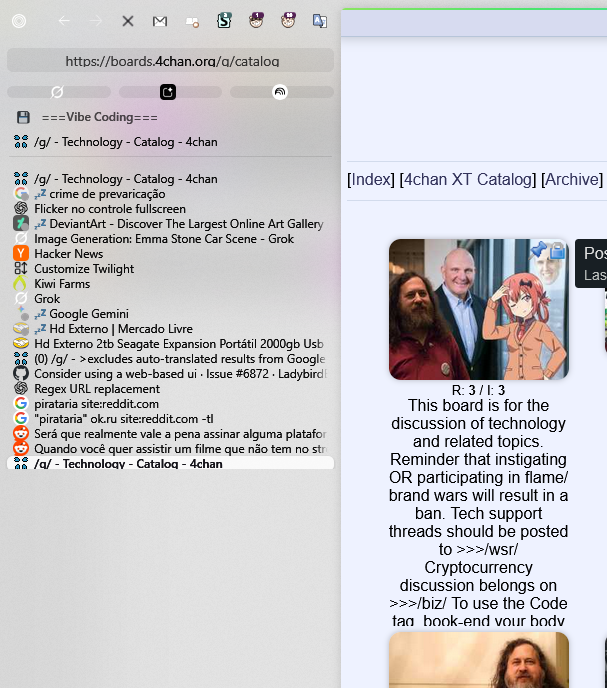The width and height of the screenshot is (607, 688).
Task: Switch to the Hacker News tab
Action: click(170, 254)
